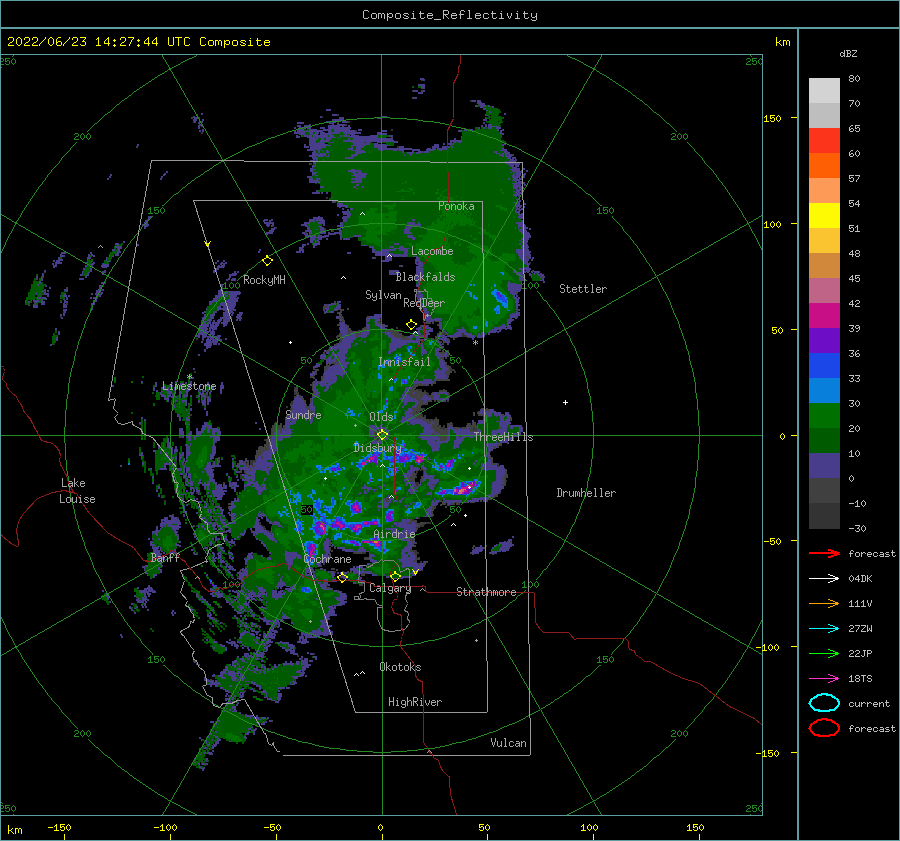Screen dimensions: 900x841
Task: Click the yellow diamond marker beside RockyMH
Action: pyautogui.click(x=267, y=261)
